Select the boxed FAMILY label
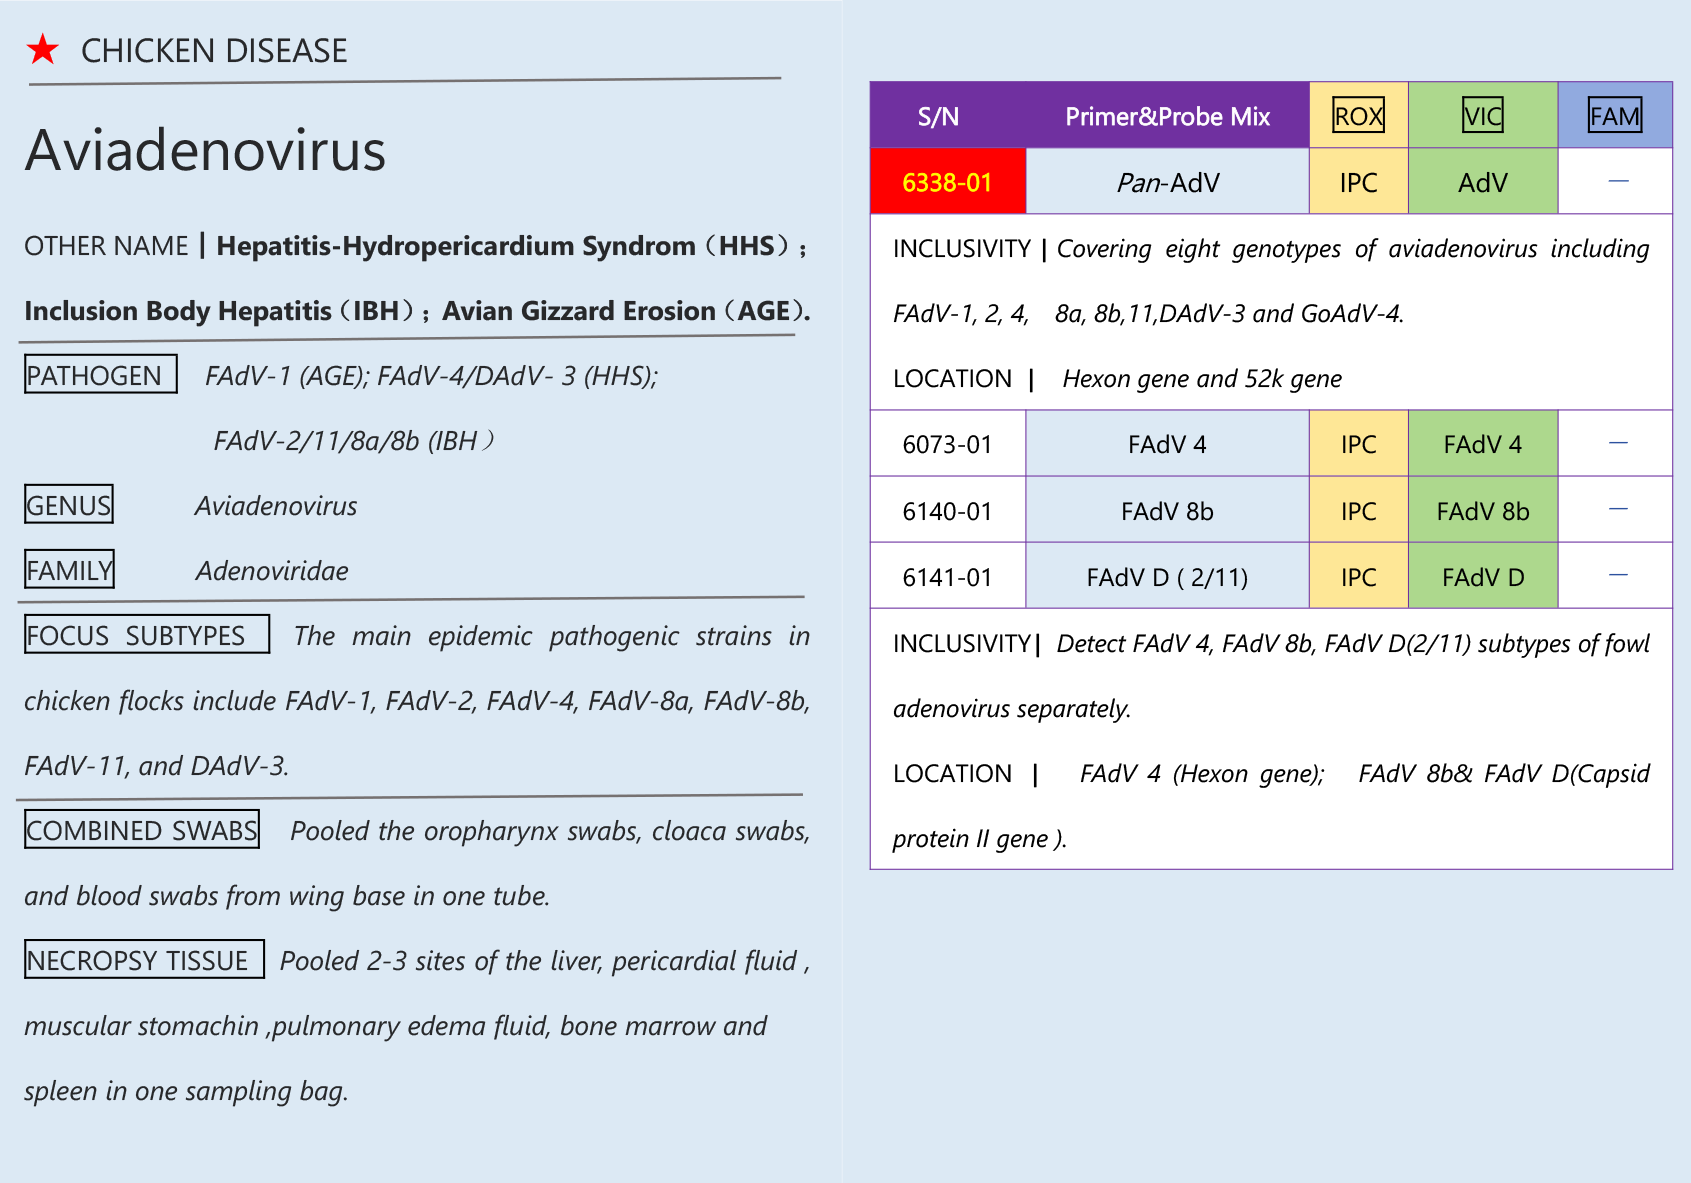This screenshot has width=1691, height=1183. [69, 570]
